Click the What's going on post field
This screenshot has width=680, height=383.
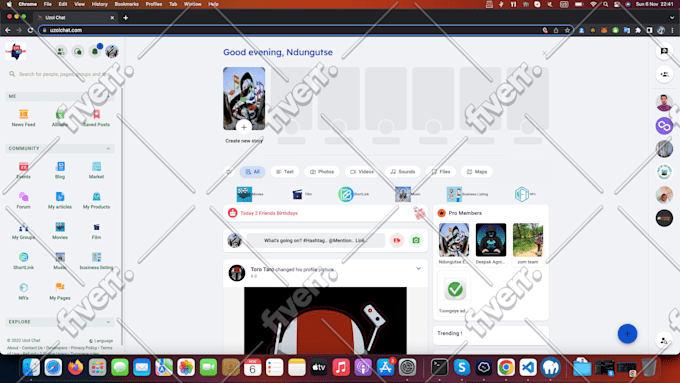click(x=316, y=240)
